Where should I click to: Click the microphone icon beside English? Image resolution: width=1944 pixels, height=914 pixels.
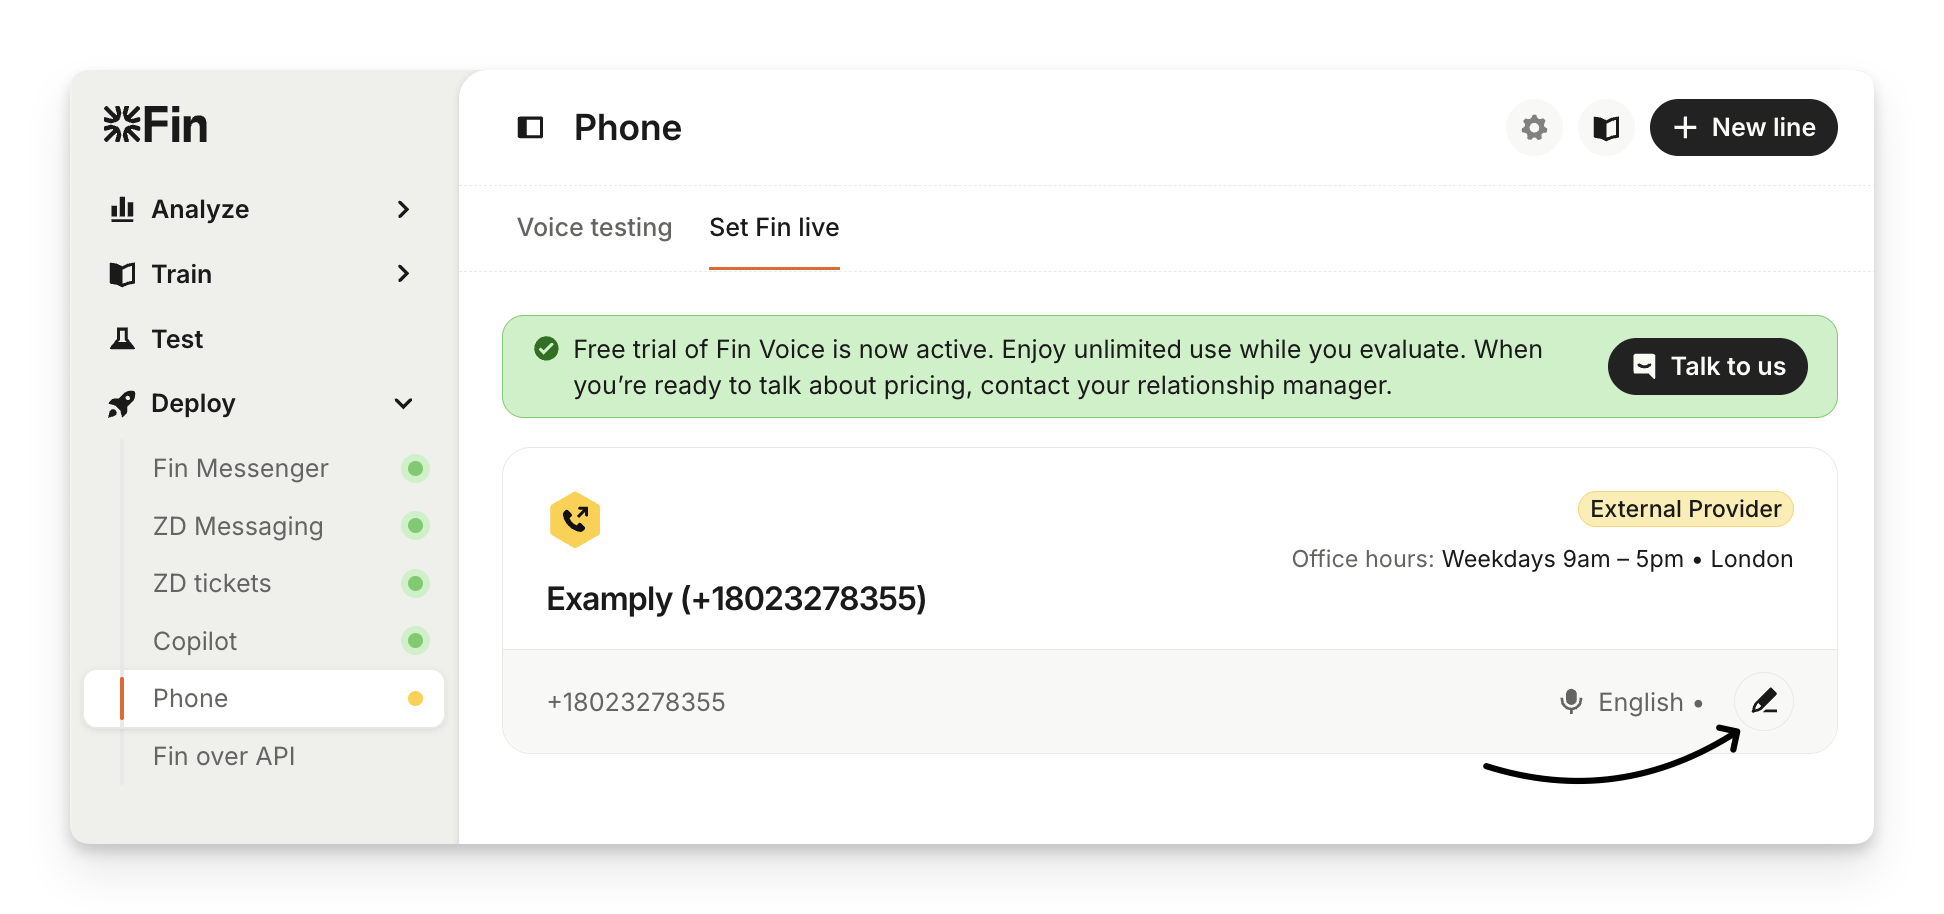click(x=1571, y=701)
